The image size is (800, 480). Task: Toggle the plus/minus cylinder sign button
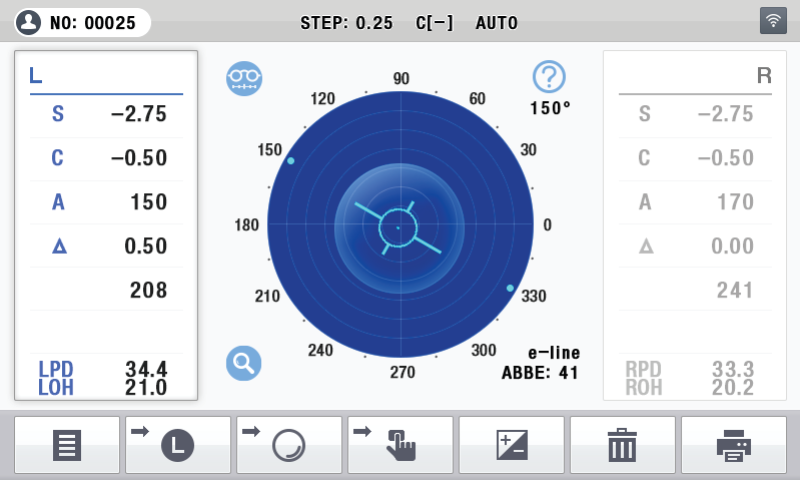pos(511,445)
